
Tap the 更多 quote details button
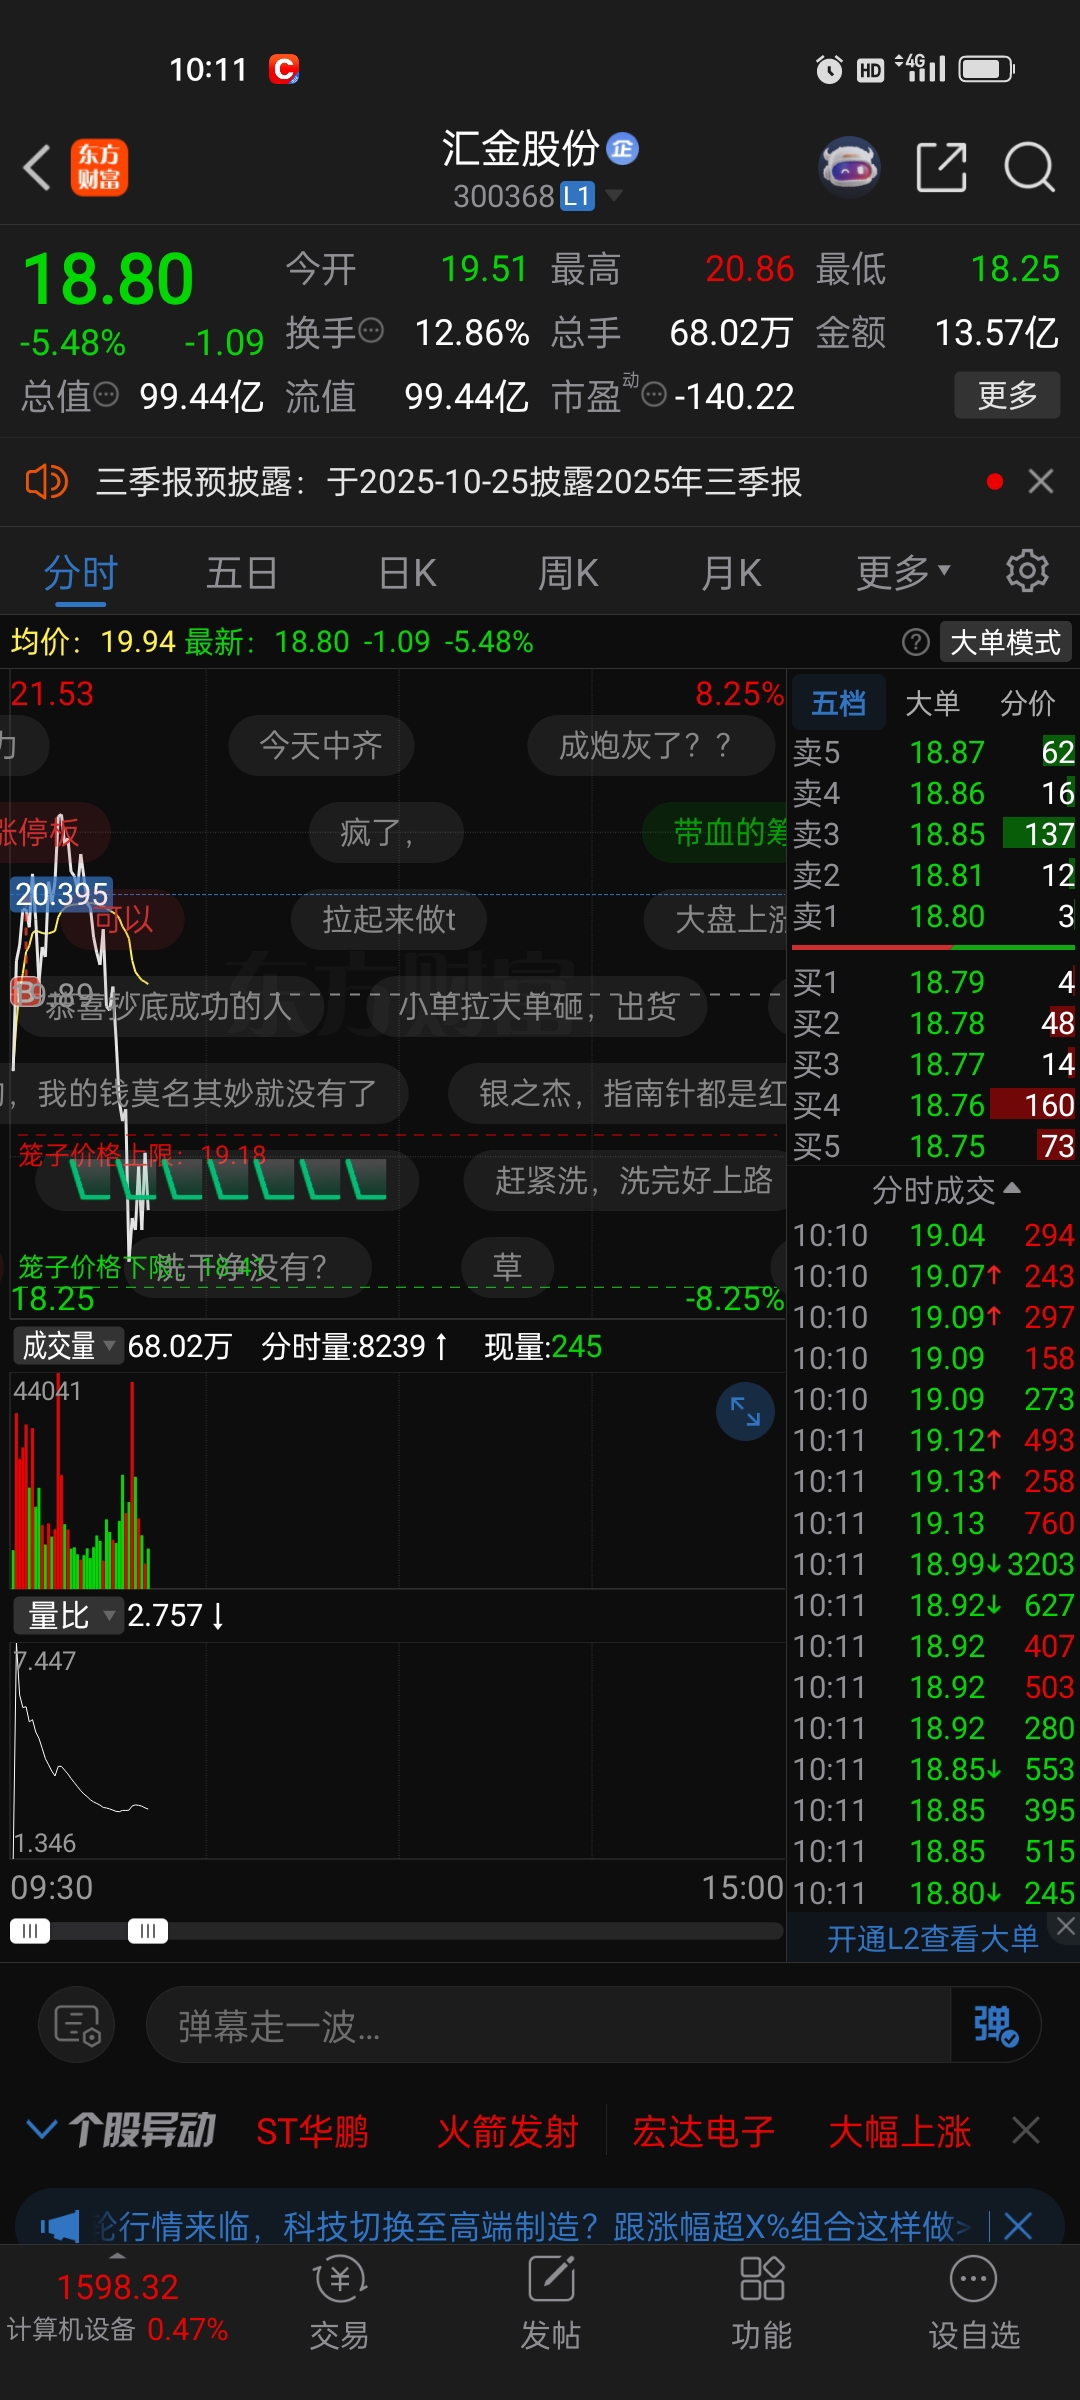point(1007,395)
